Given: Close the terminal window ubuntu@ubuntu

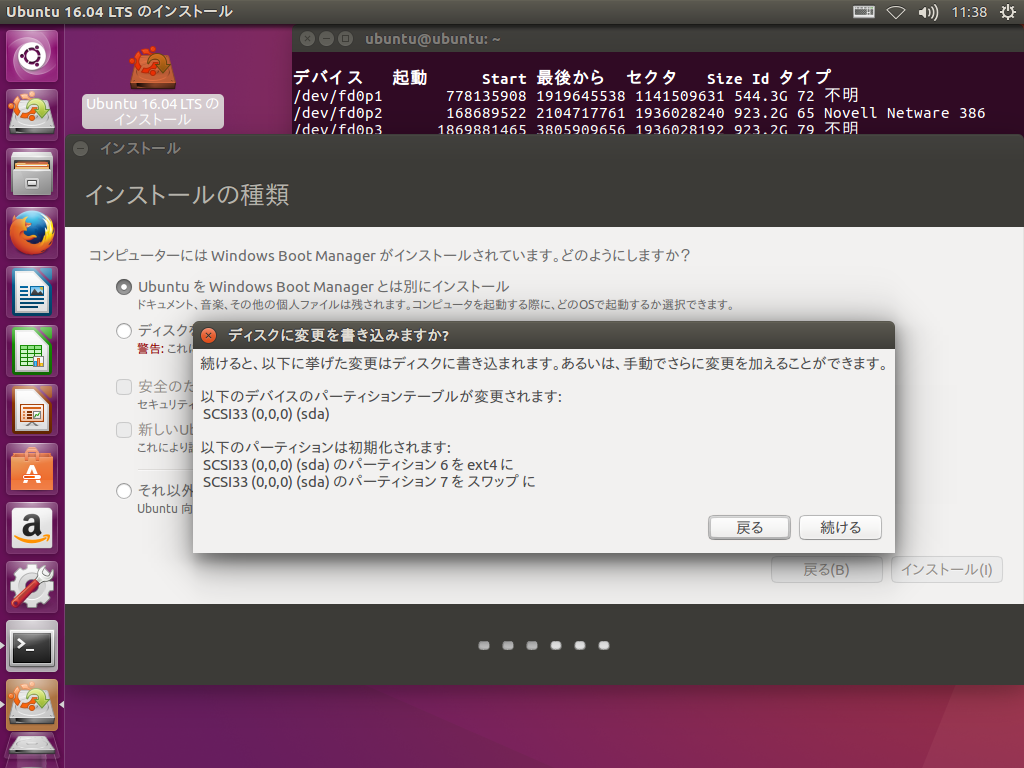Looking at the screenshot, I should pos(307,39).
